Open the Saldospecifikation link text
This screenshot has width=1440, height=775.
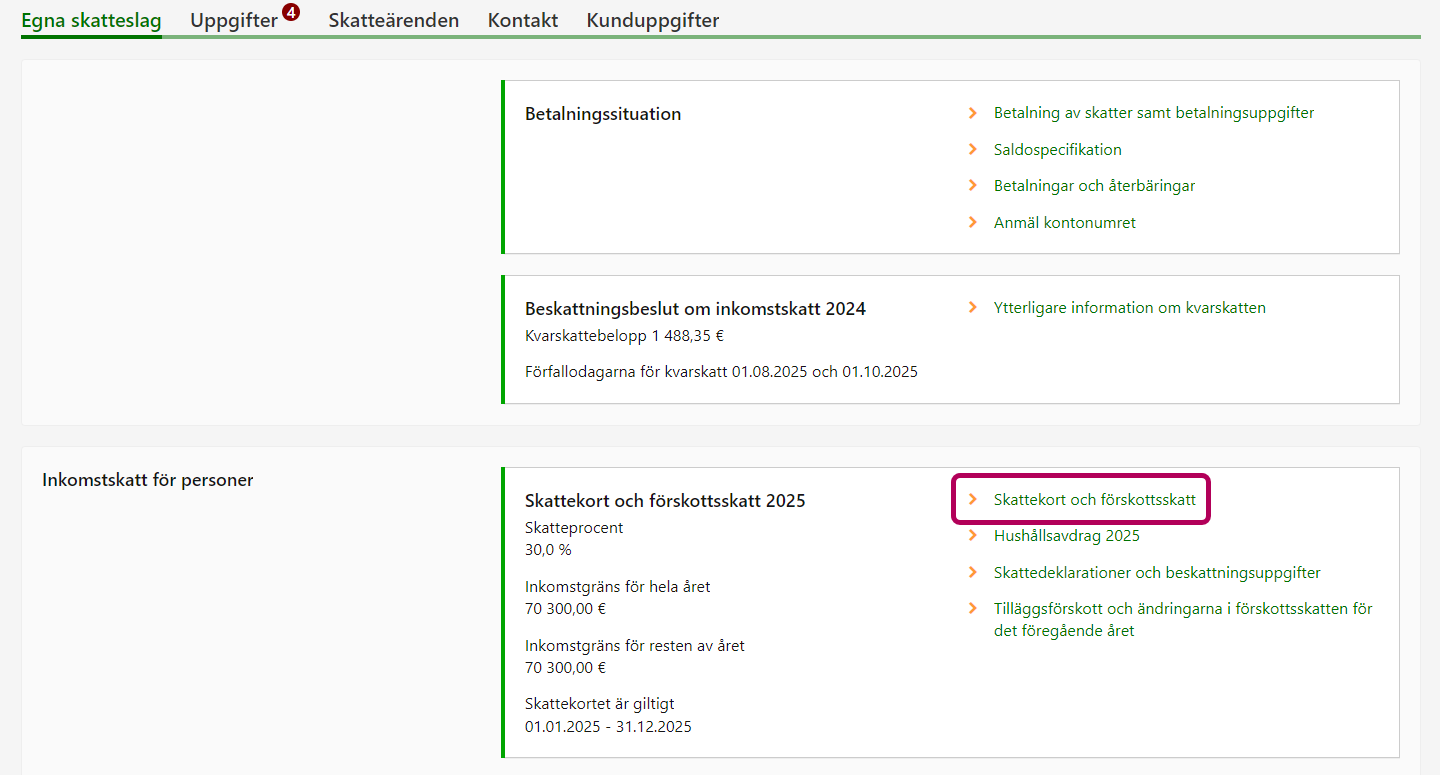pos(1057,149)
